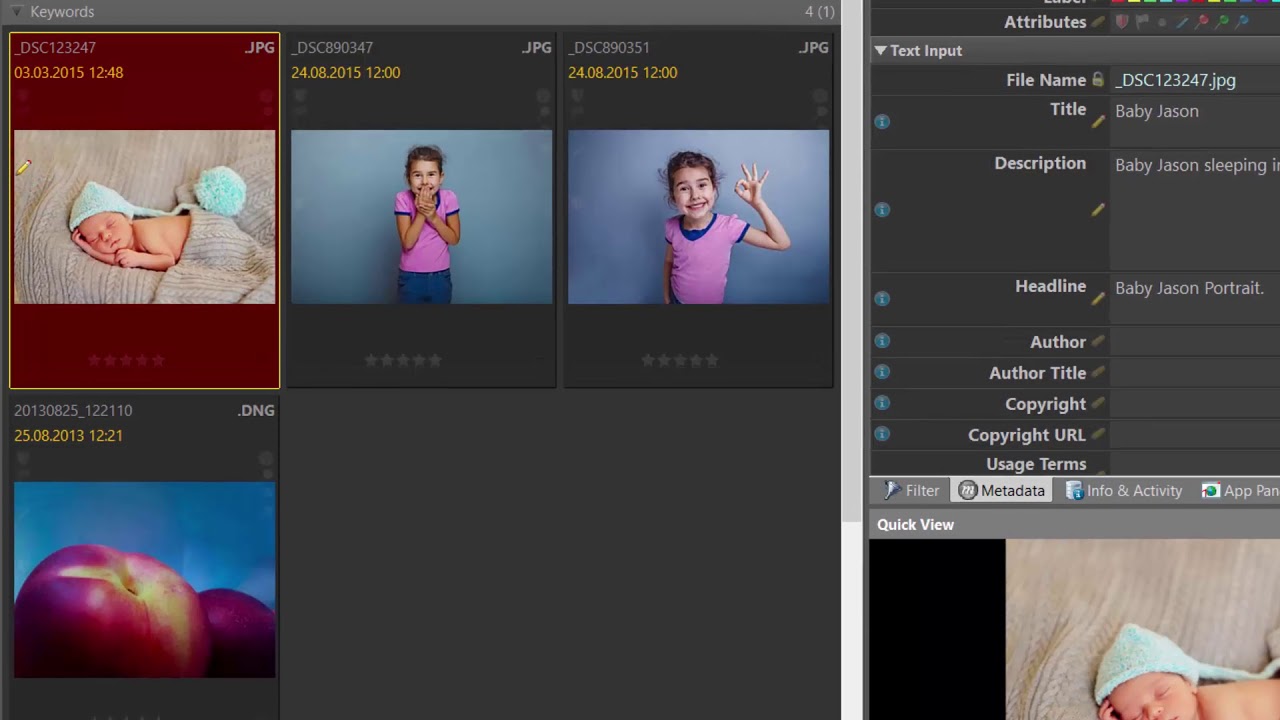Click the thumbnail grid vertical scrollbar
1280x720 pixels.
pyautogui.click(x=852, y=260)
